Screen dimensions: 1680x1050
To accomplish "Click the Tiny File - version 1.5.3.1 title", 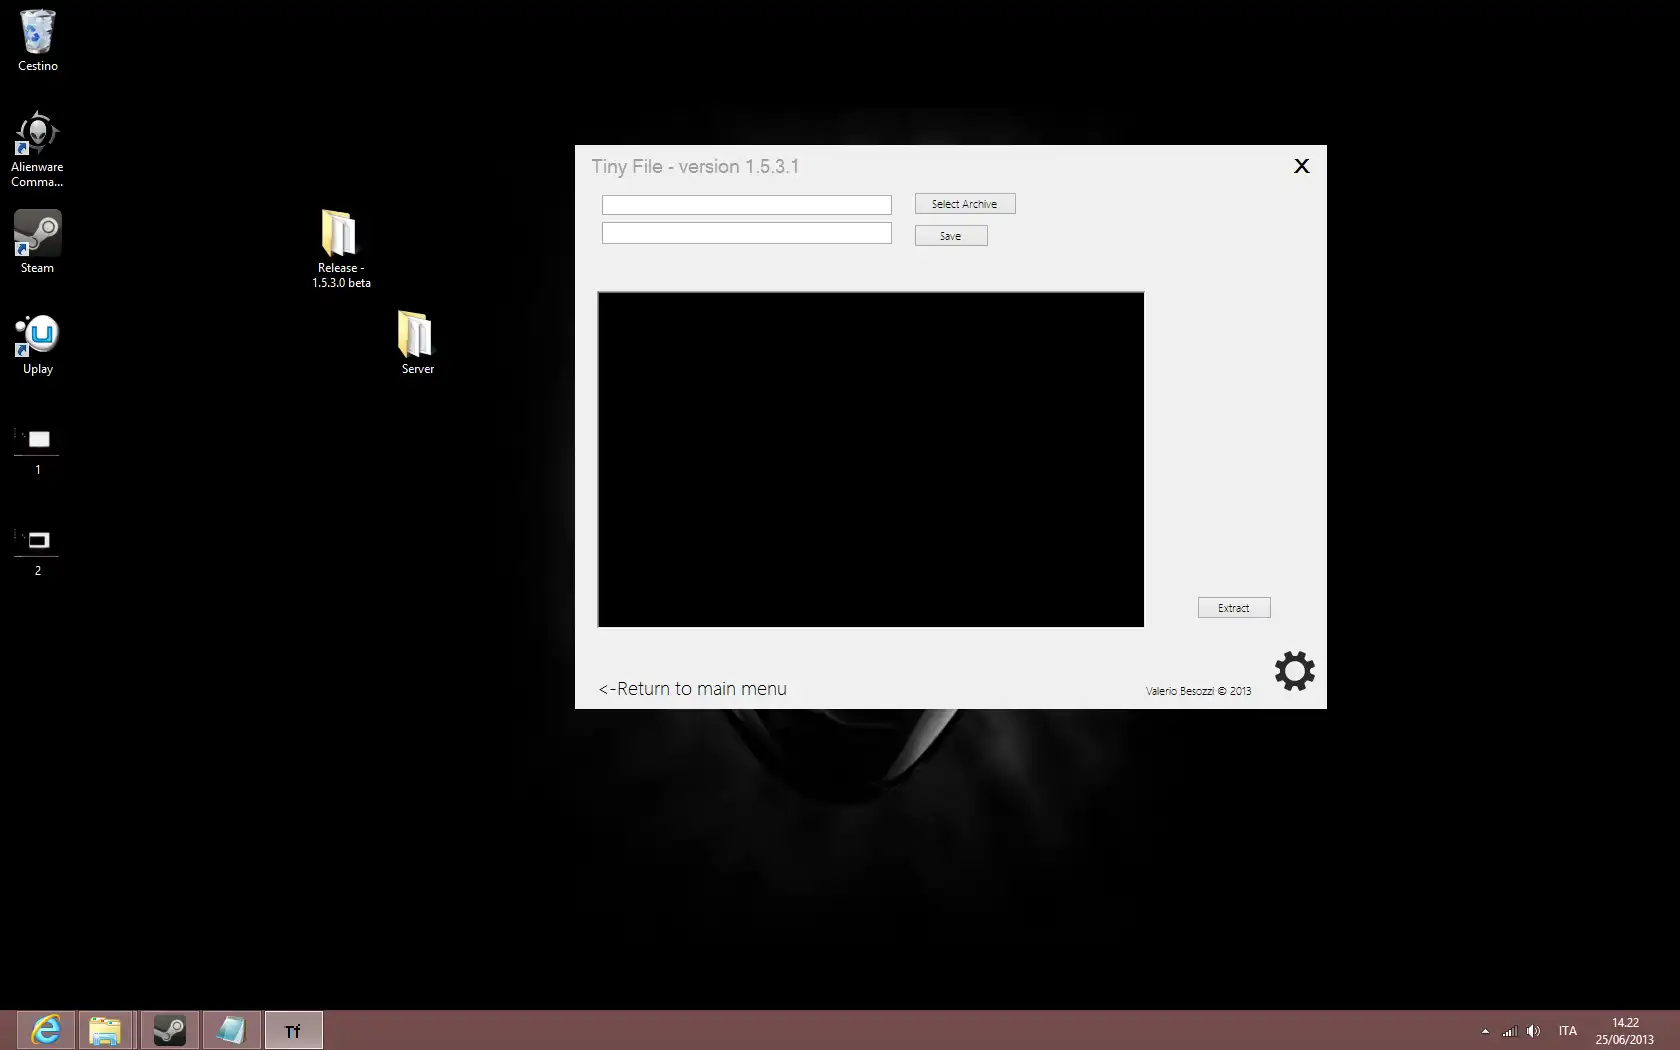I will point(695,167).
